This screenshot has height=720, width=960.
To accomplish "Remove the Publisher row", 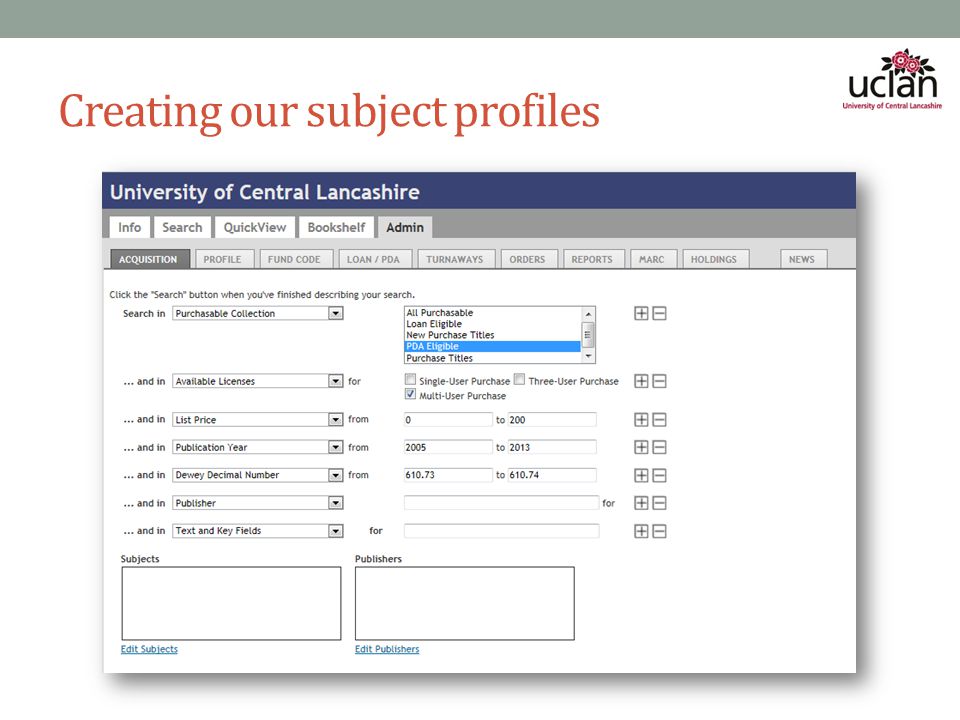I will [659, 503].
